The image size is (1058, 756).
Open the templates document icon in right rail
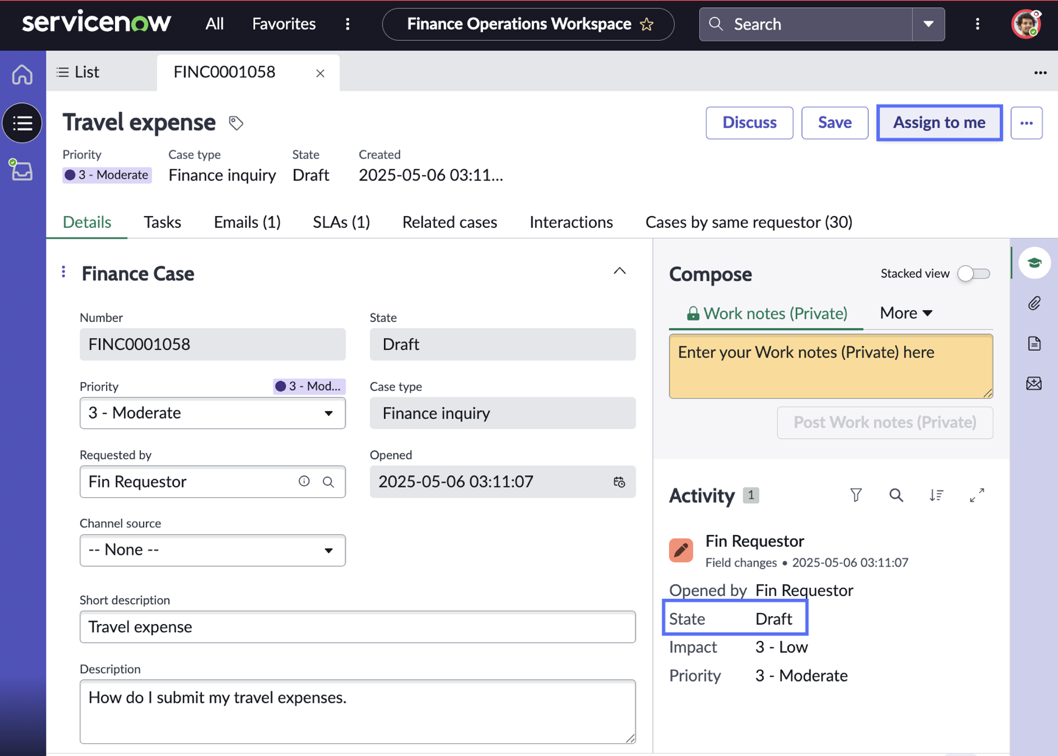[x=1034, y=343]
